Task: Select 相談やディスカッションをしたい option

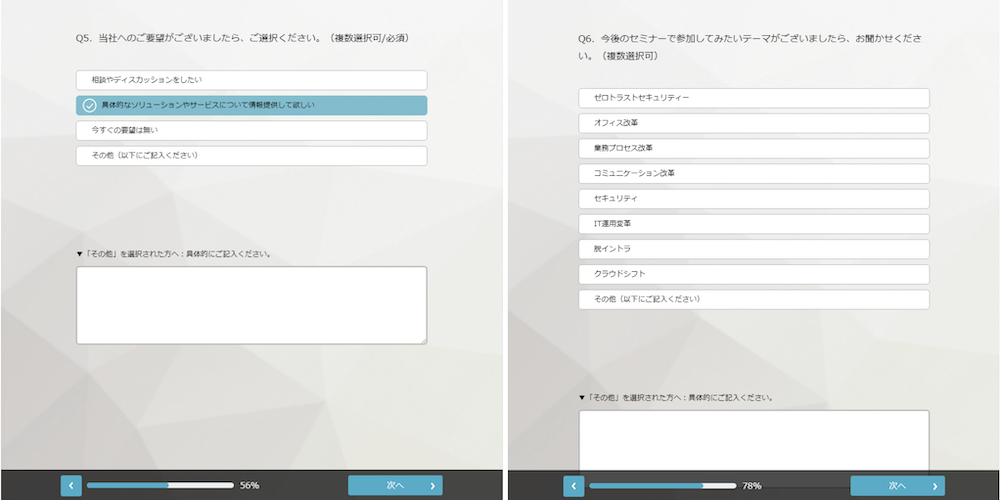Action: 251,80
